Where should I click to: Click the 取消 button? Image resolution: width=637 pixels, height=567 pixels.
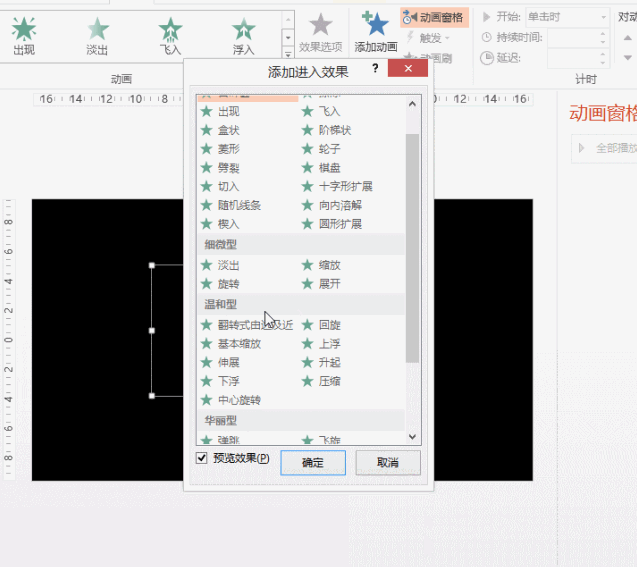tap(388, 463)
